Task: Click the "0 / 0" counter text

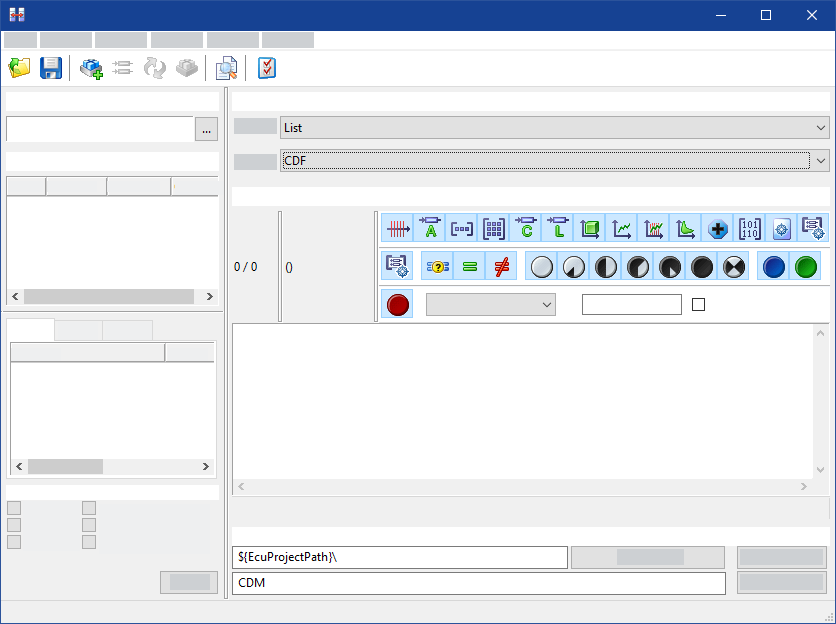Action: click(246, 267)
